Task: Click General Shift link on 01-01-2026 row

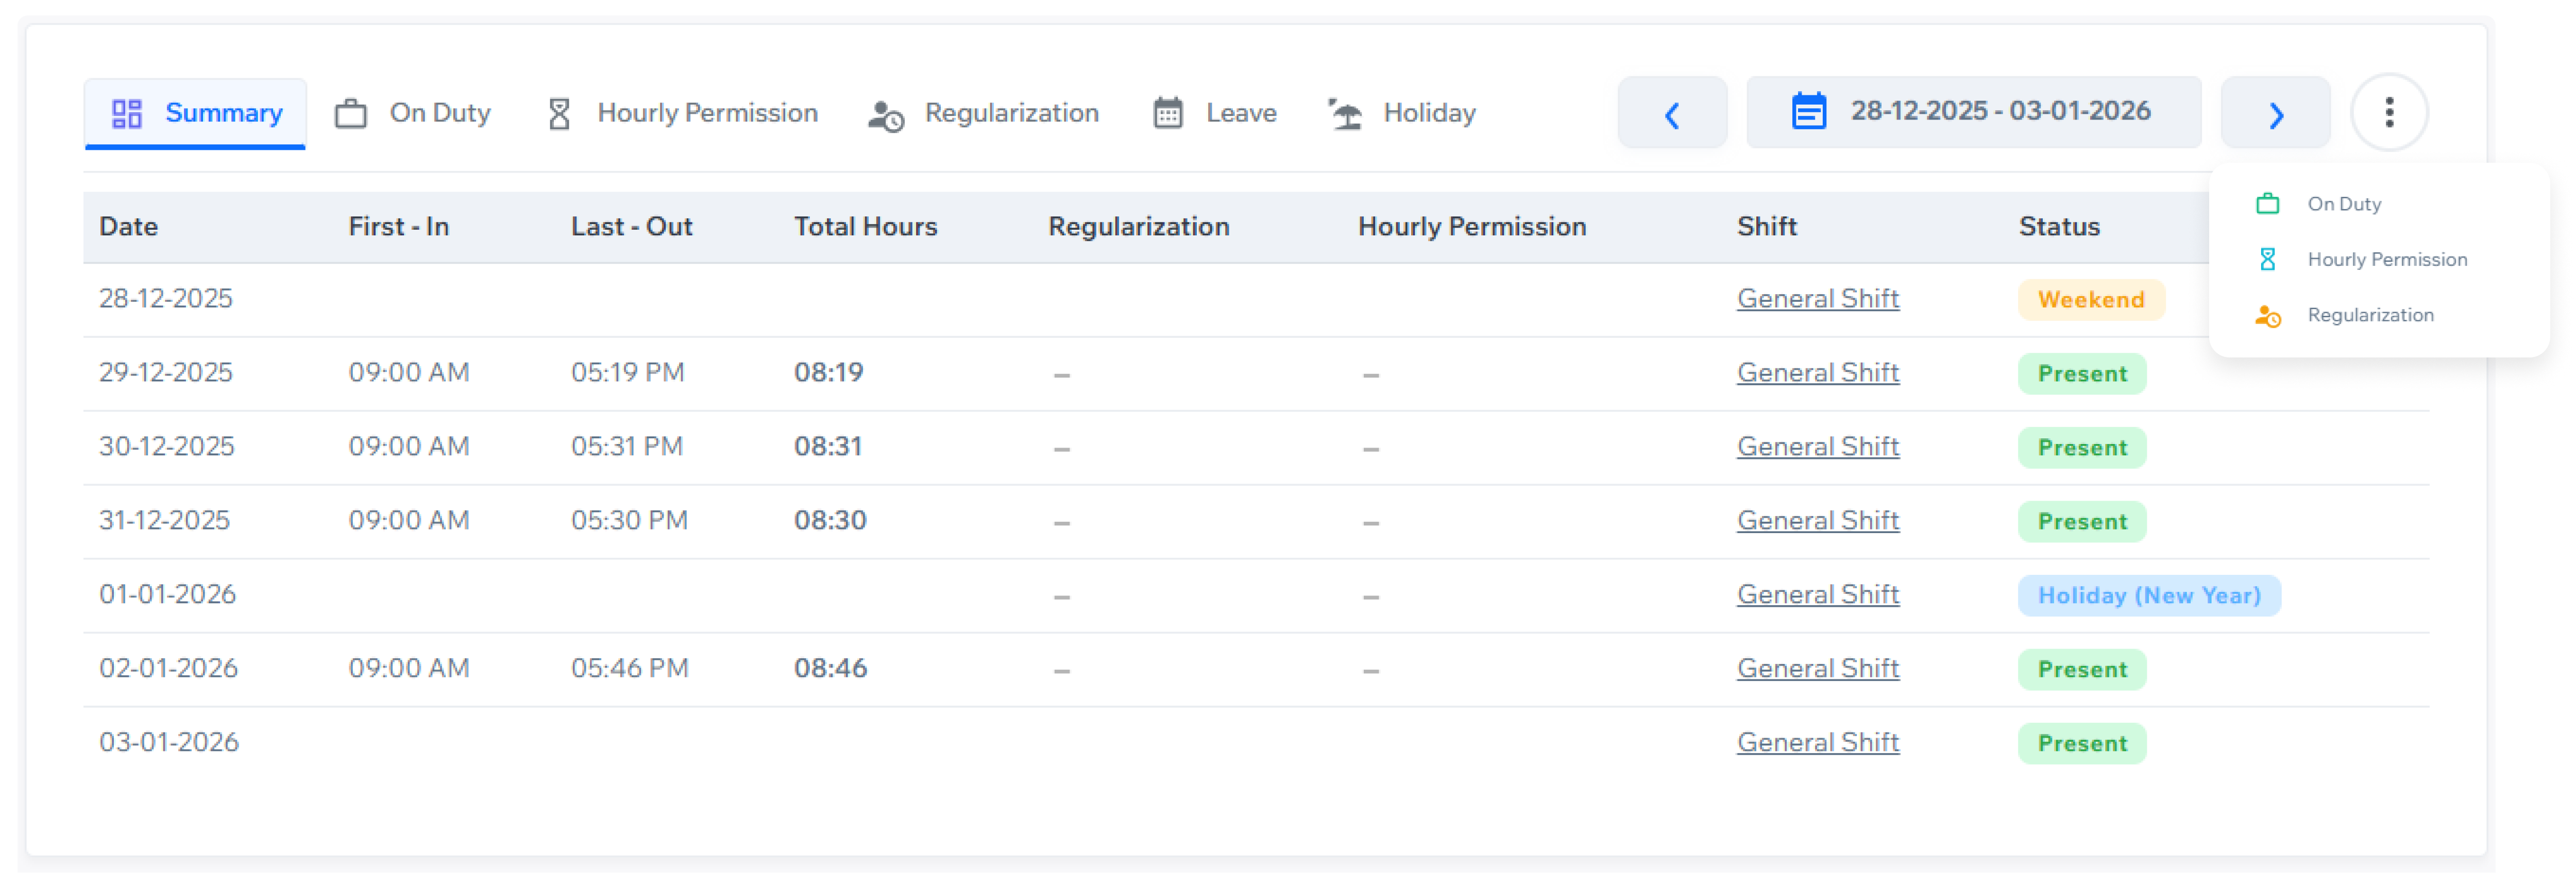Action: pyautogui.click(x=1818, y=593)
